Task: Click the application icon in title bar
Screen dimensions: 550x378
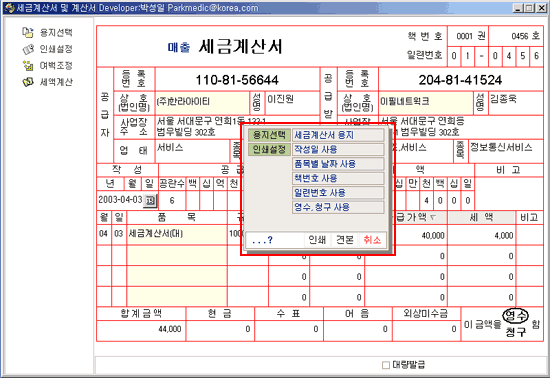Action: 9,8
